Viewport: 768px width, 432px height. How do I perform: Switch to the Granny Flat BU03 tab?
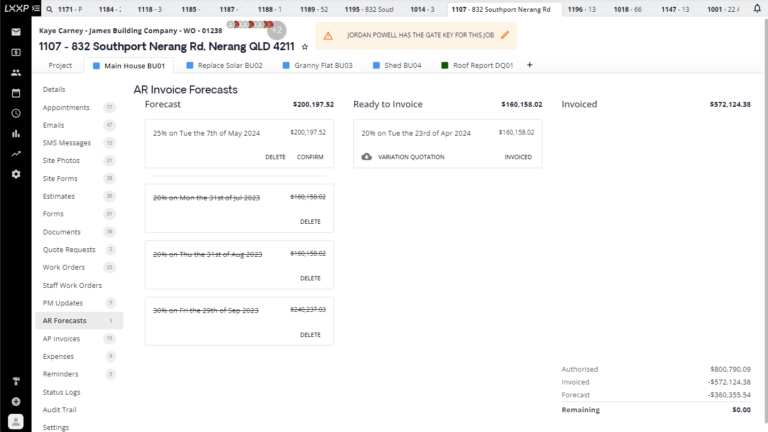point(318,65)
